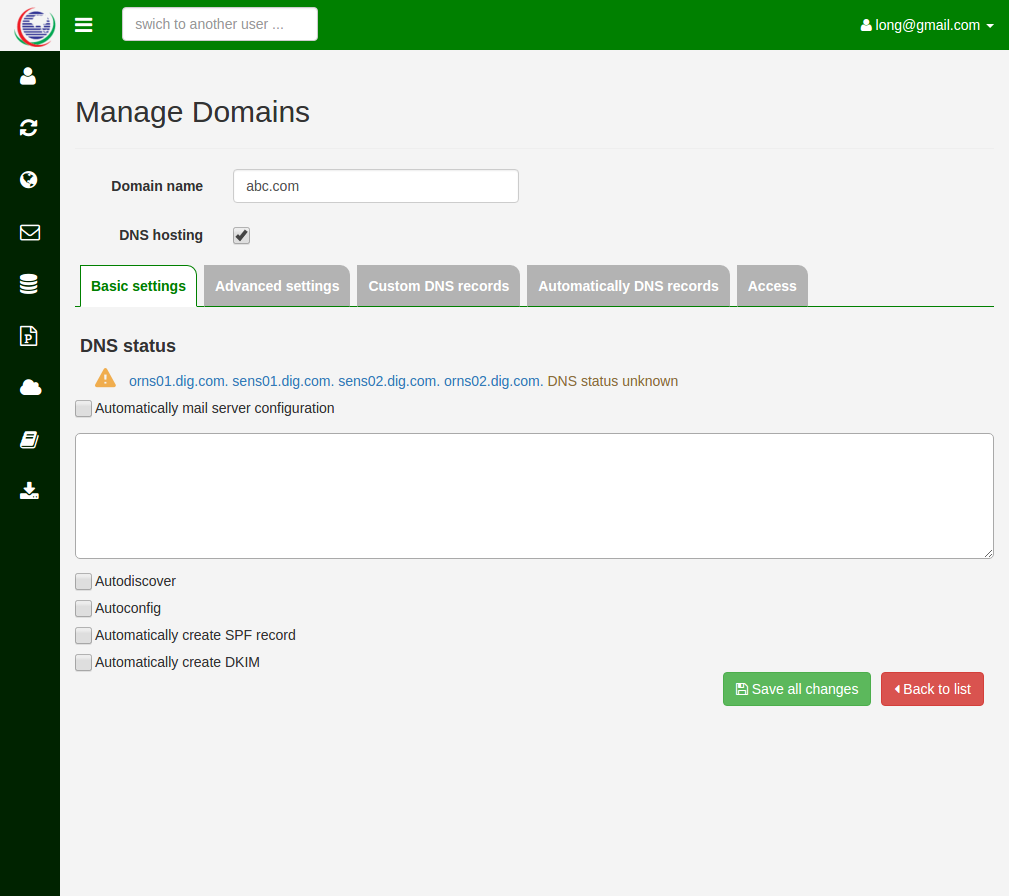Click the user icon in sidebar

click(29, 76)
